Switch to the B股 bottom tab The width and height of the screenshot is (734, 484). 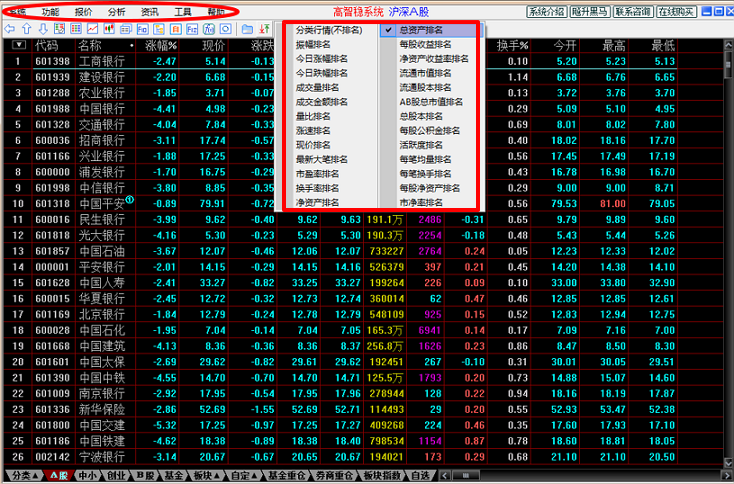pyautogui.click(x=145, y=476)
